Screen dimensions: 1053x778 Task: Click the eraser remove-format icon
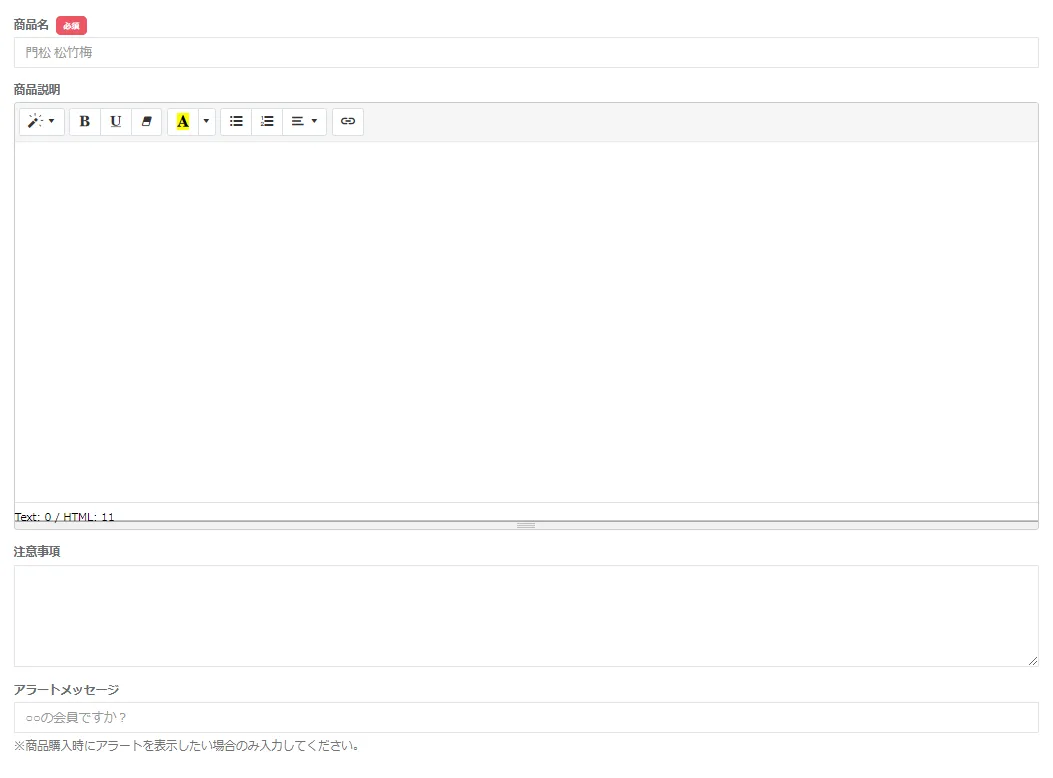pyautogui.click(x=147, y=121)
